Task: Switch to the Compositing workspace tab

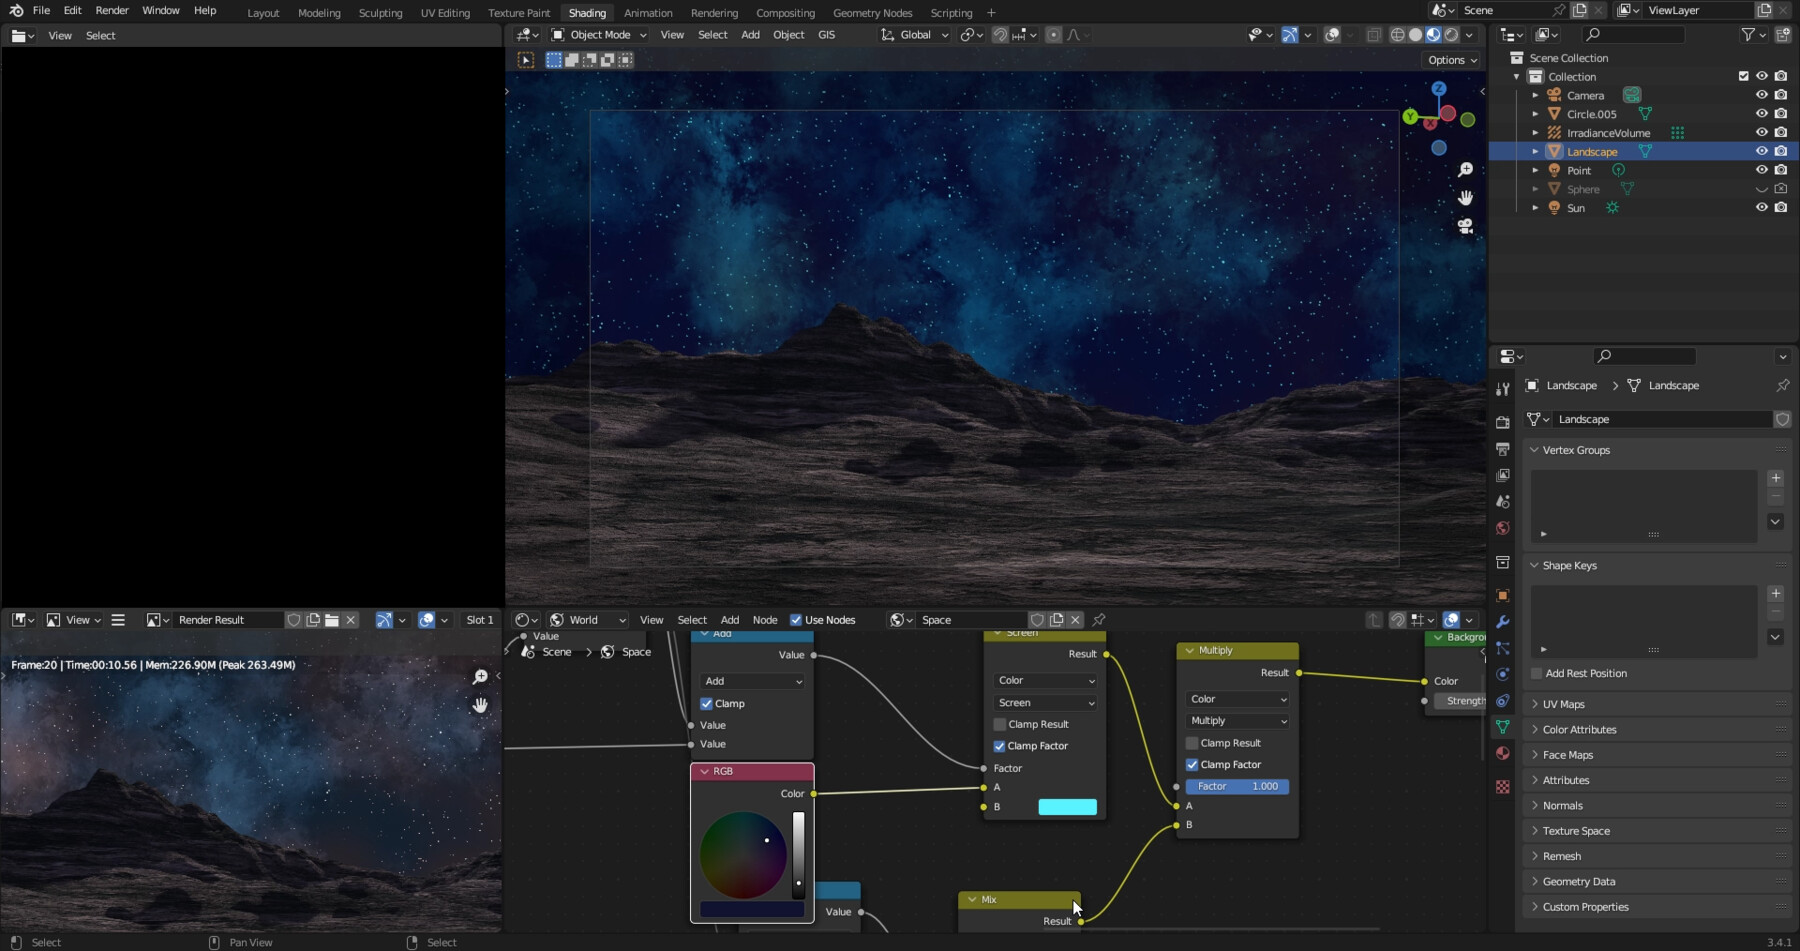Action: [x=785, y=12]
